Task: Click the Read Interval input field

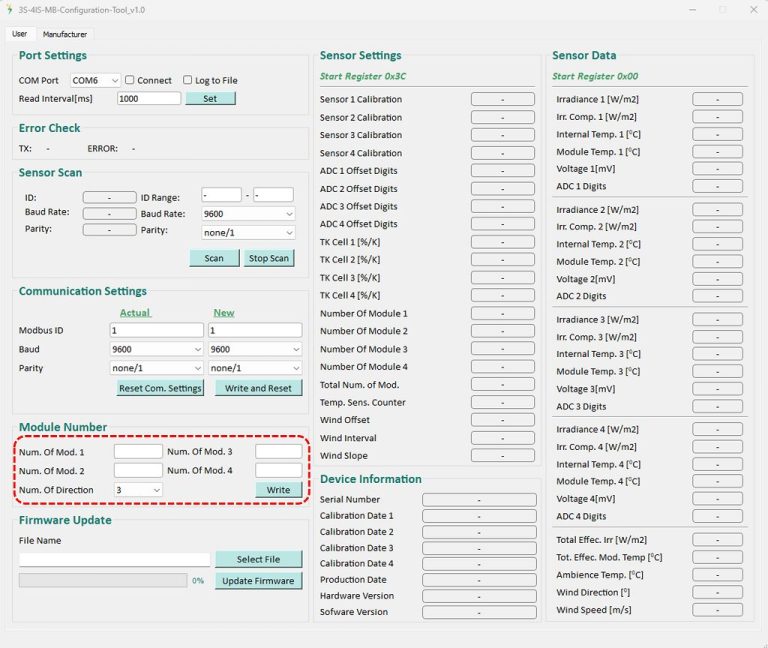Action: click(148, 99)
